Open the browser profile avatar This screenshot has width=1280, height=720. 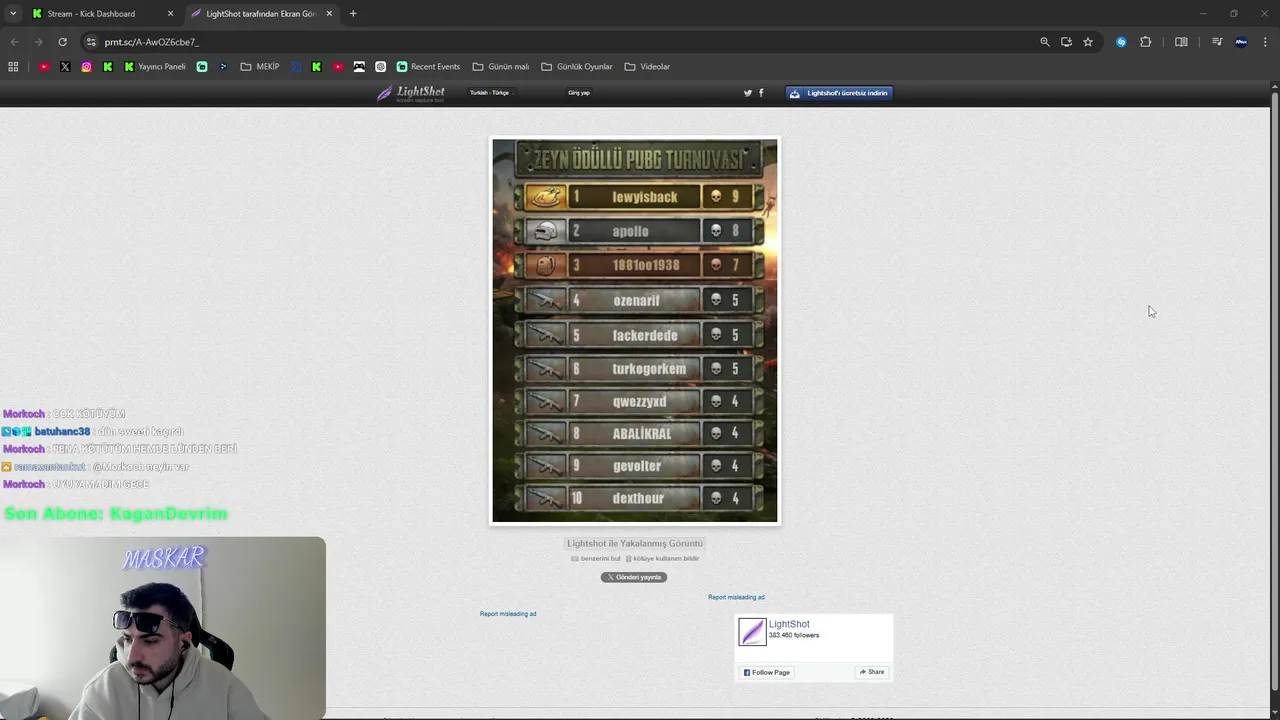1241,42
